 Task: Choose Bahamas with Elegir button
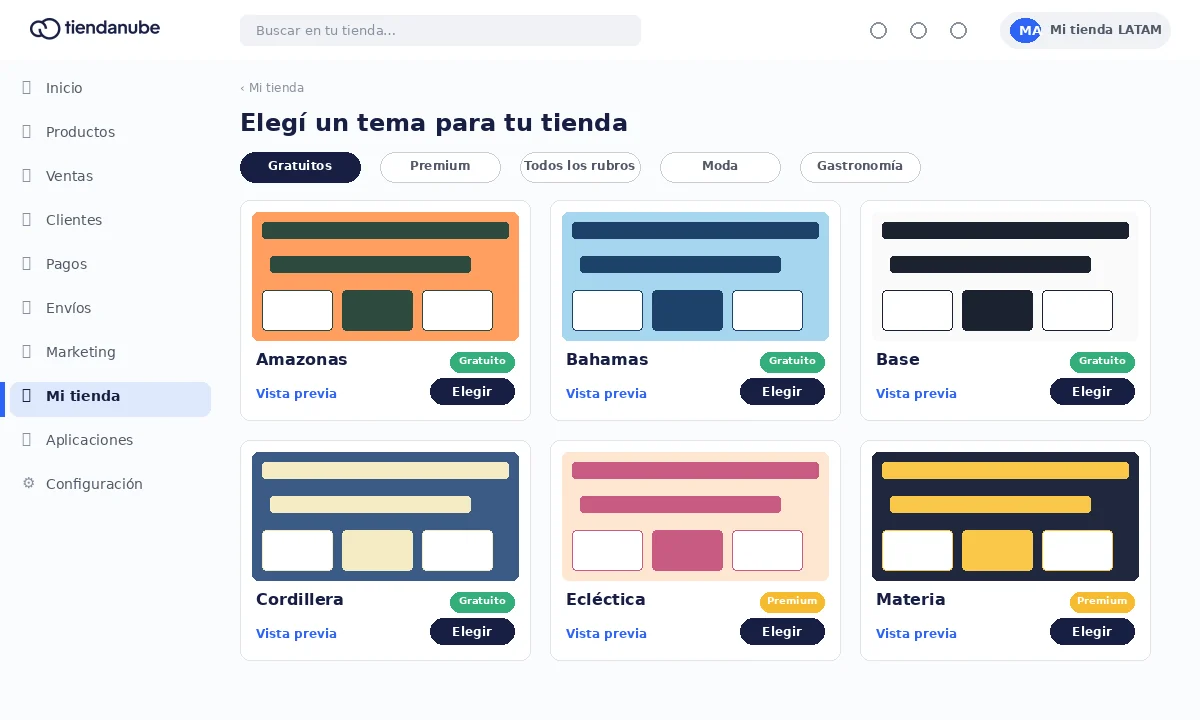pos(782,392)
